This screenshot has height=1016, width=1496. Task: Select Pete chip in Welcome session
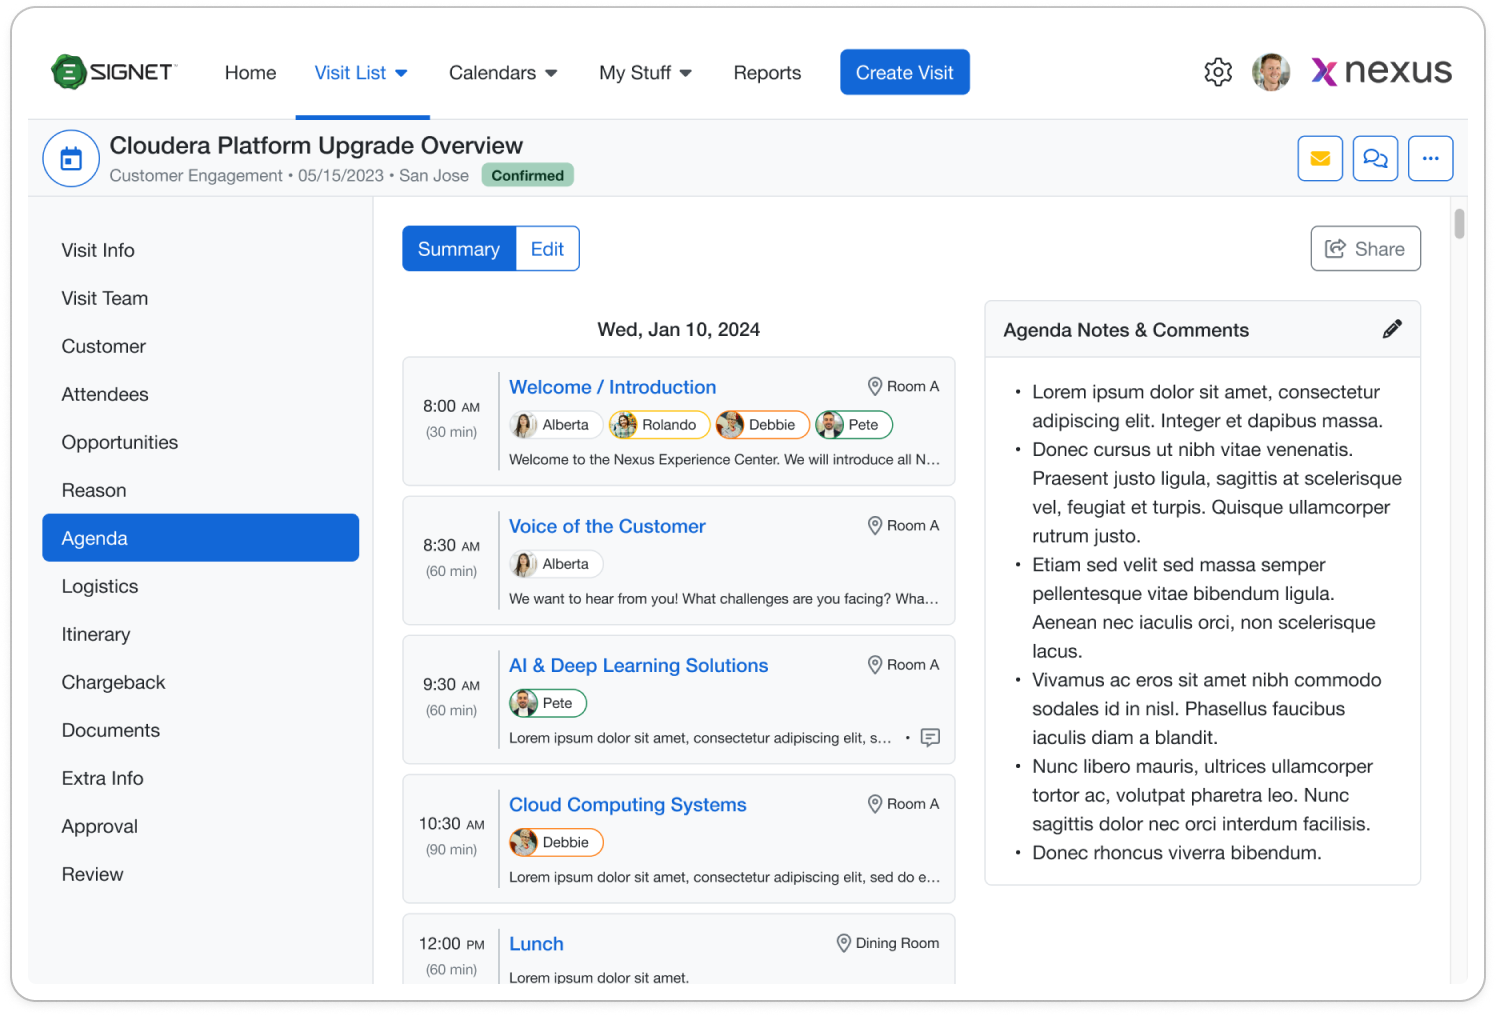click(854, 425)
